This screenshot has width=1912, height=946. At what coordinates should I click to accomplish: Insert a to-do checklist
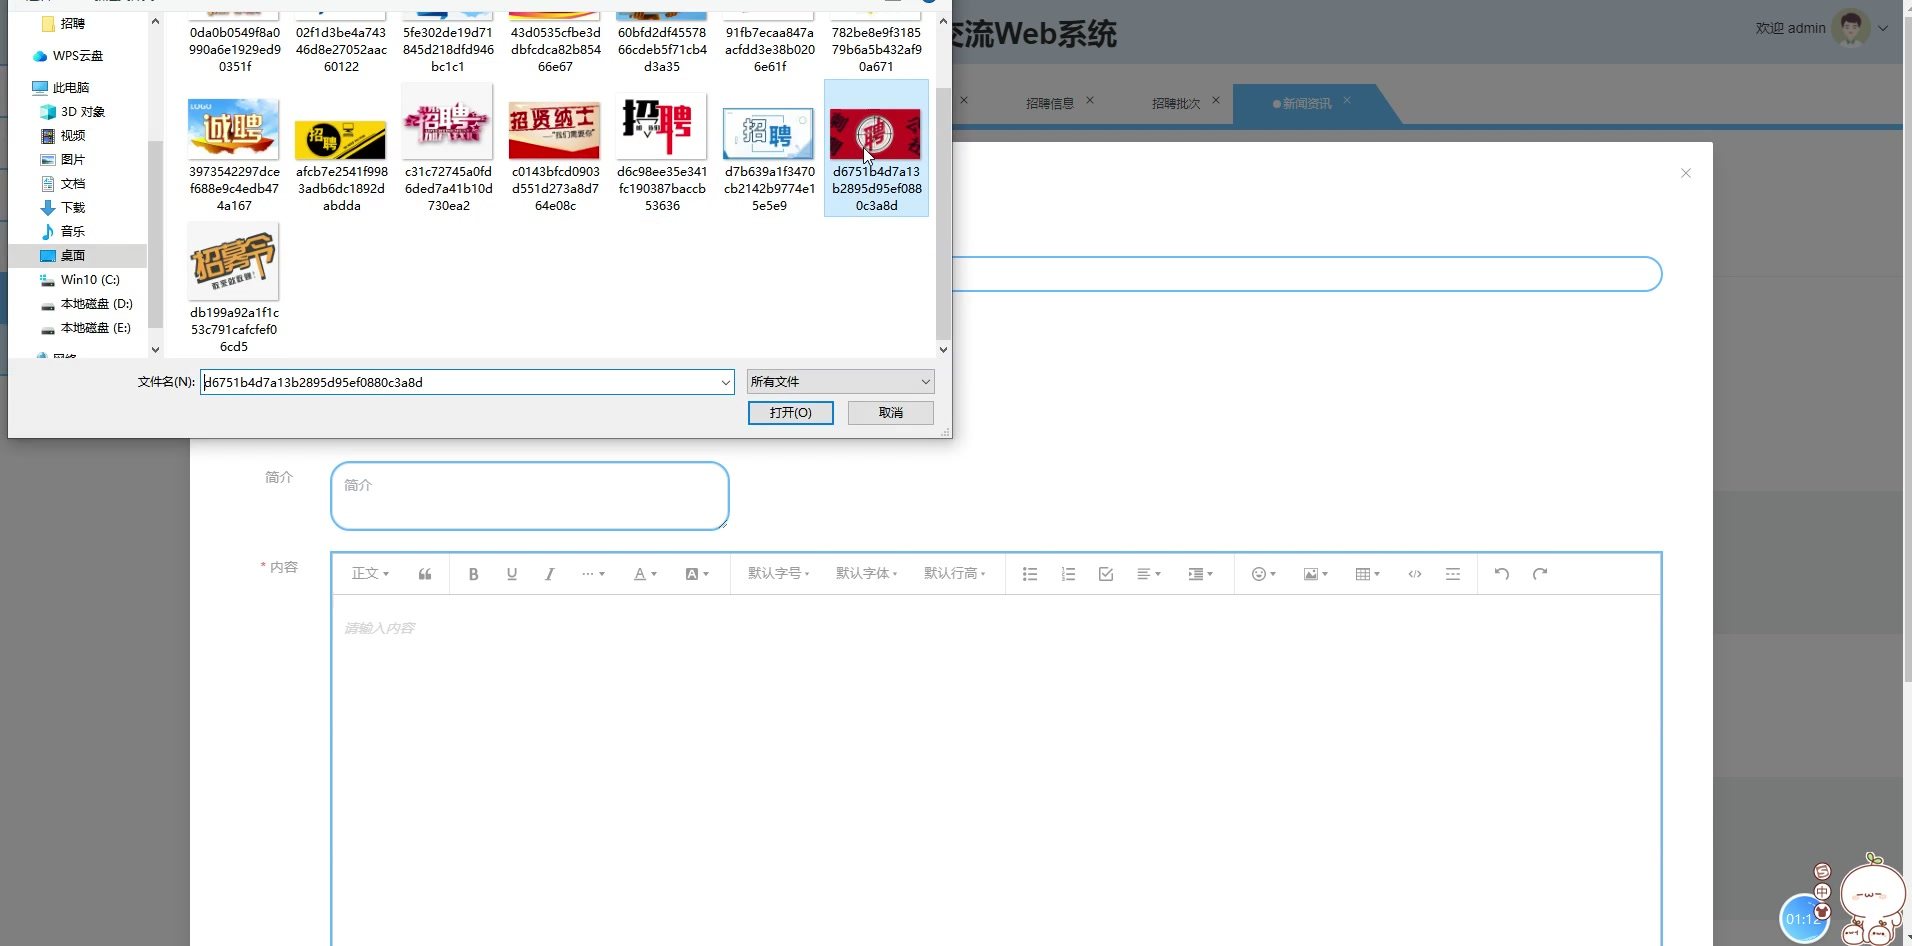click(x=1106, y=574)
